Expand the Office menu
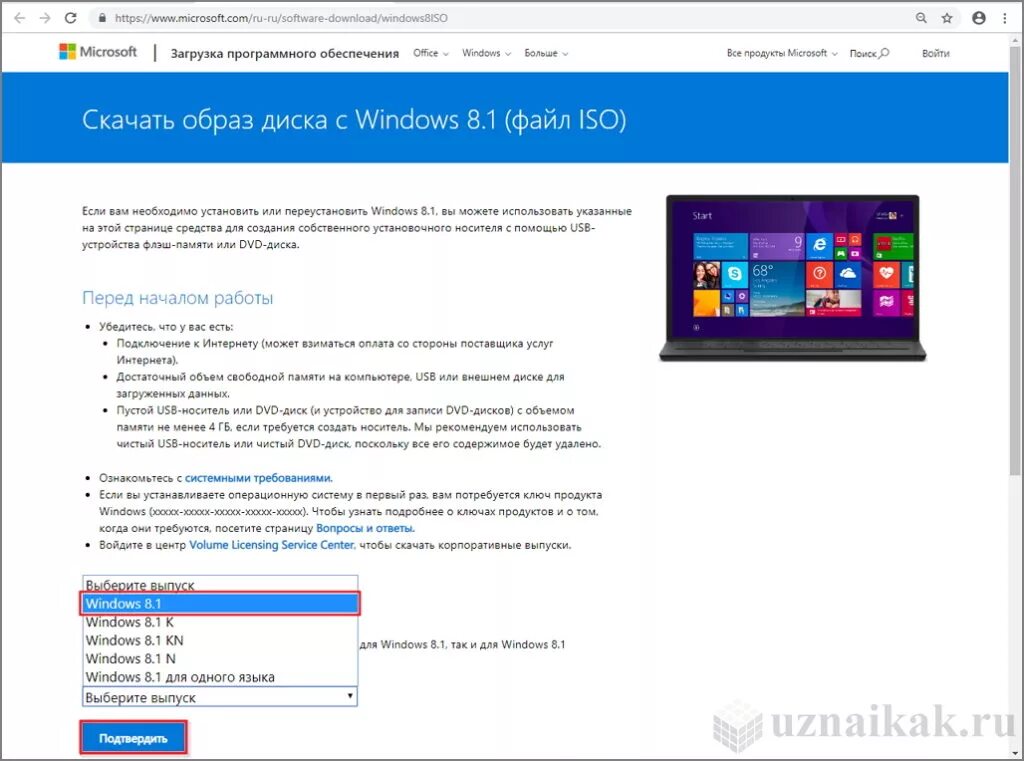The image size is (1024, 761). (430, 53)
